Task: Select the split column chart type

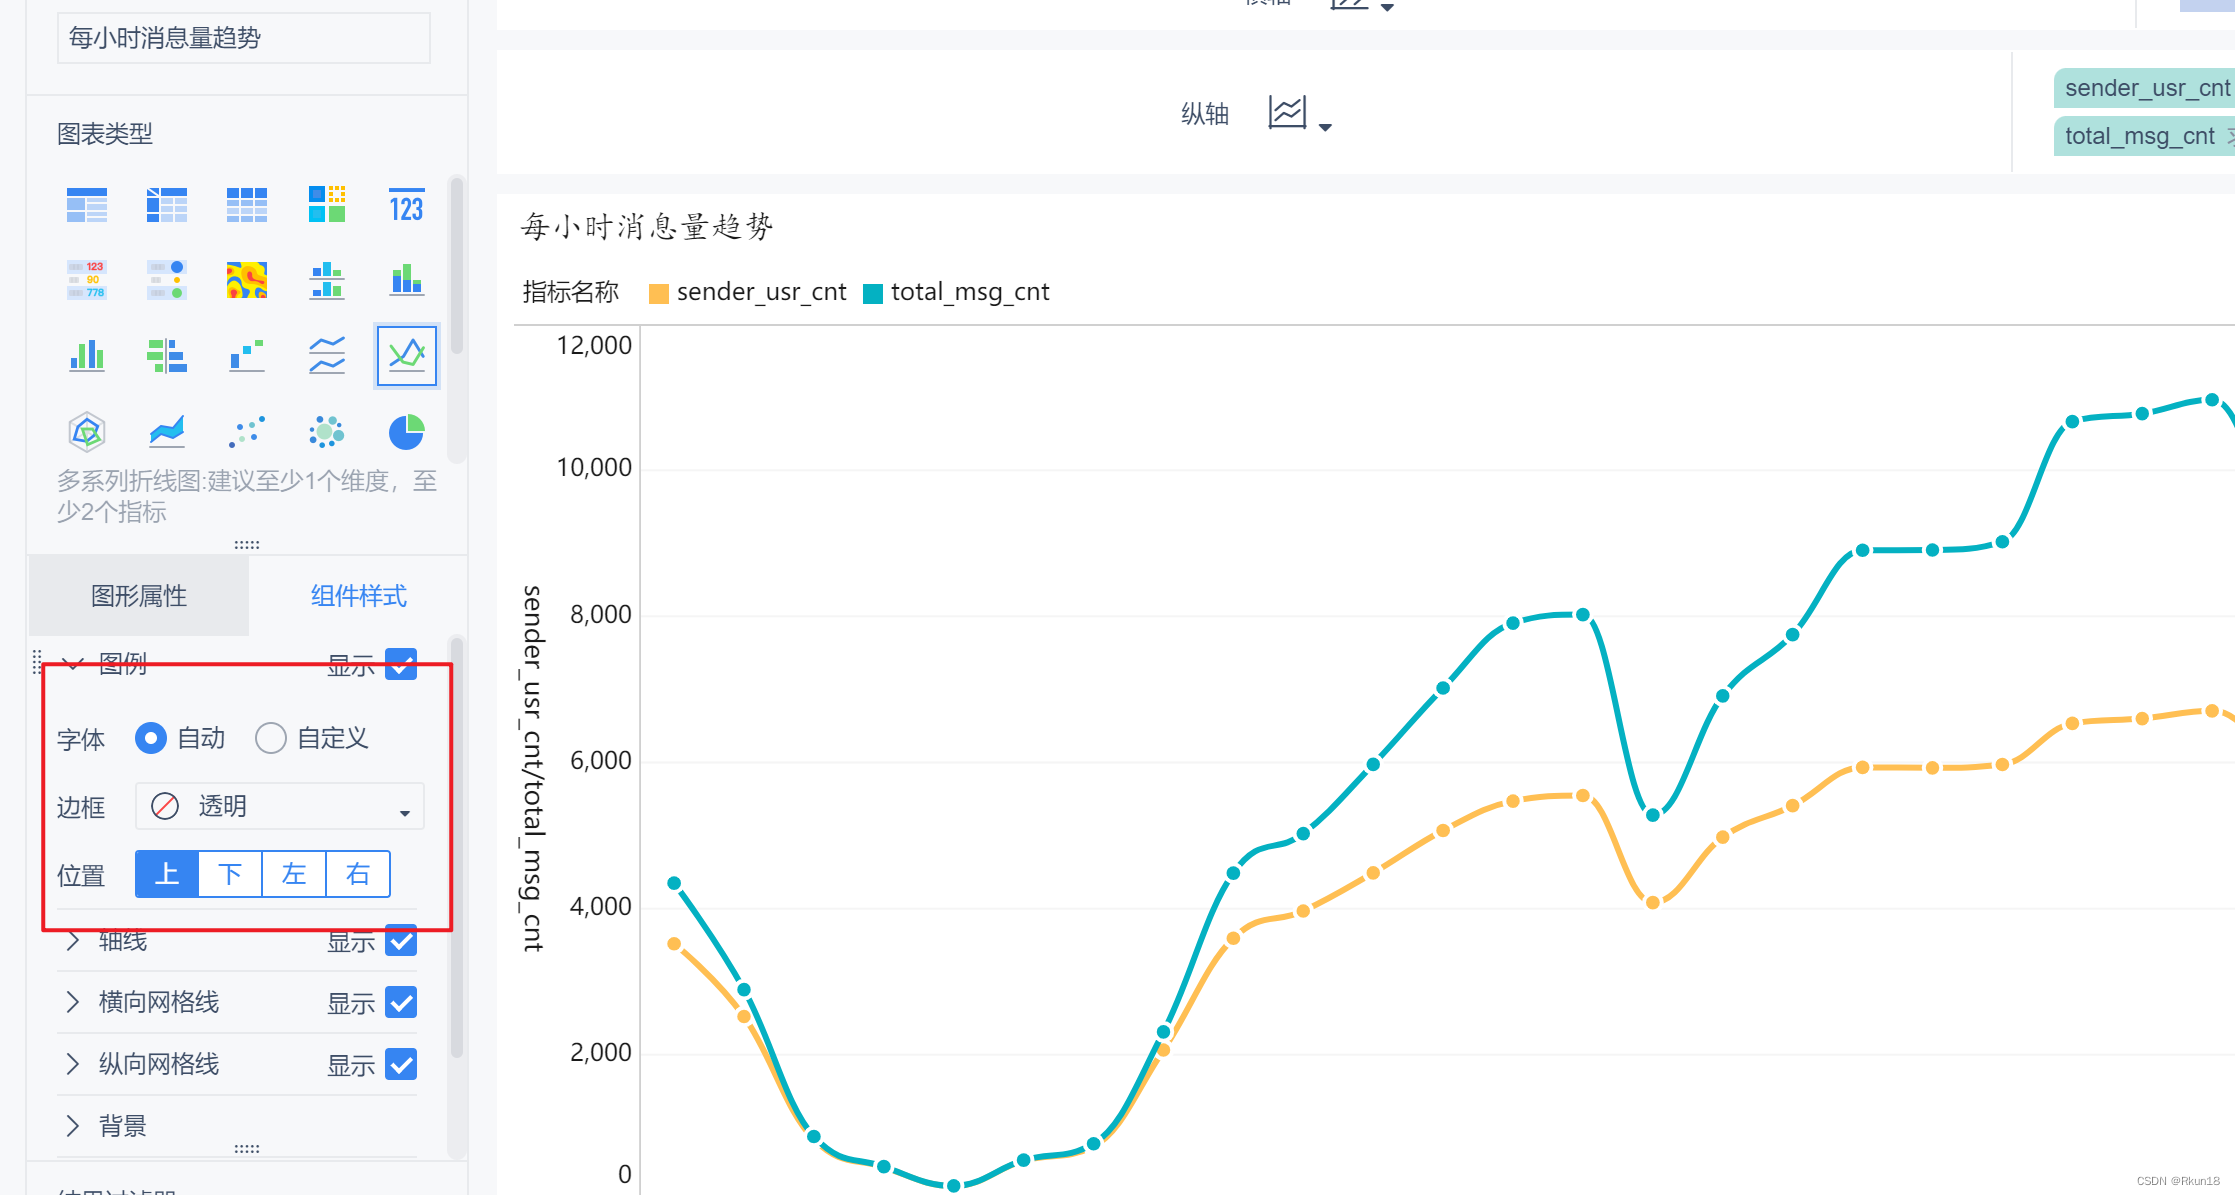Action: pos(327,280)
